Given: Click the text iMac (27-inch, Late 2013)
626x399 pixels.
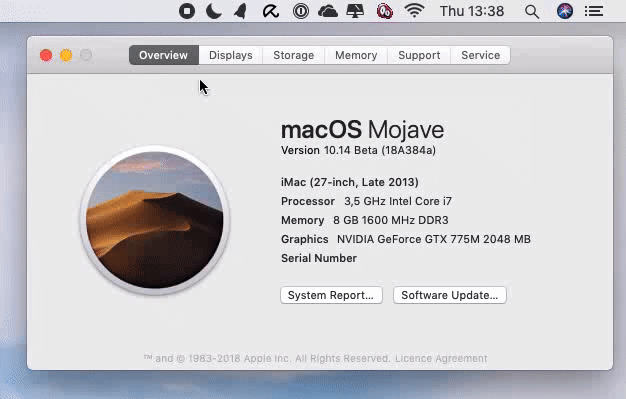Looking at the screenshot, I should tap(350, 182).
